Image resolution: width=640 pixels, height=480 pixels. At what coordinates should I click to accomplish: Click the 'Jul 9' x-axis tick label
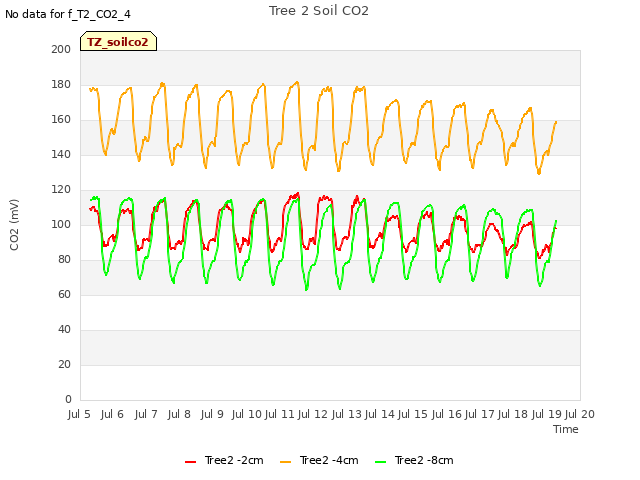pos(212,414)
